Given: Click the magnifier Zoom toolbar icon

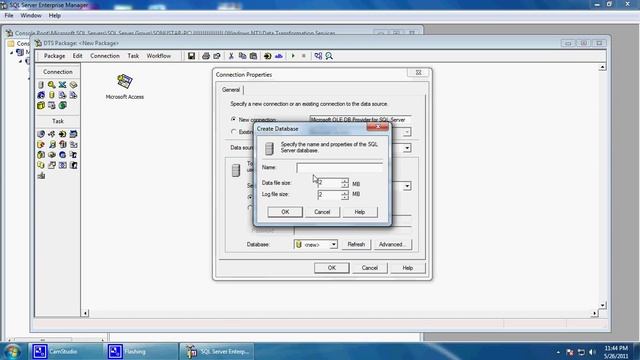Looking at the screenshot, I should 329,56.
